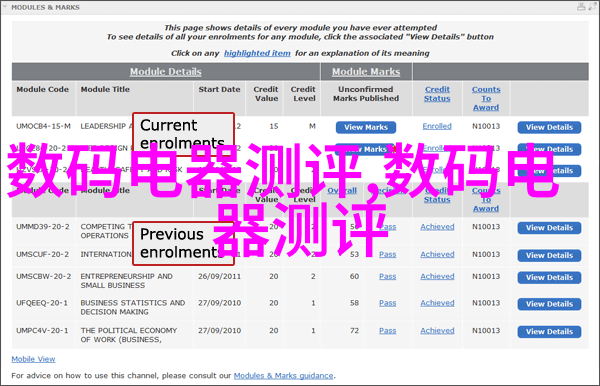This screenshot has height=386, width=600.
Task: Click award code N10013 in the UMOCB4-15-M row
Action: point(486,126)
